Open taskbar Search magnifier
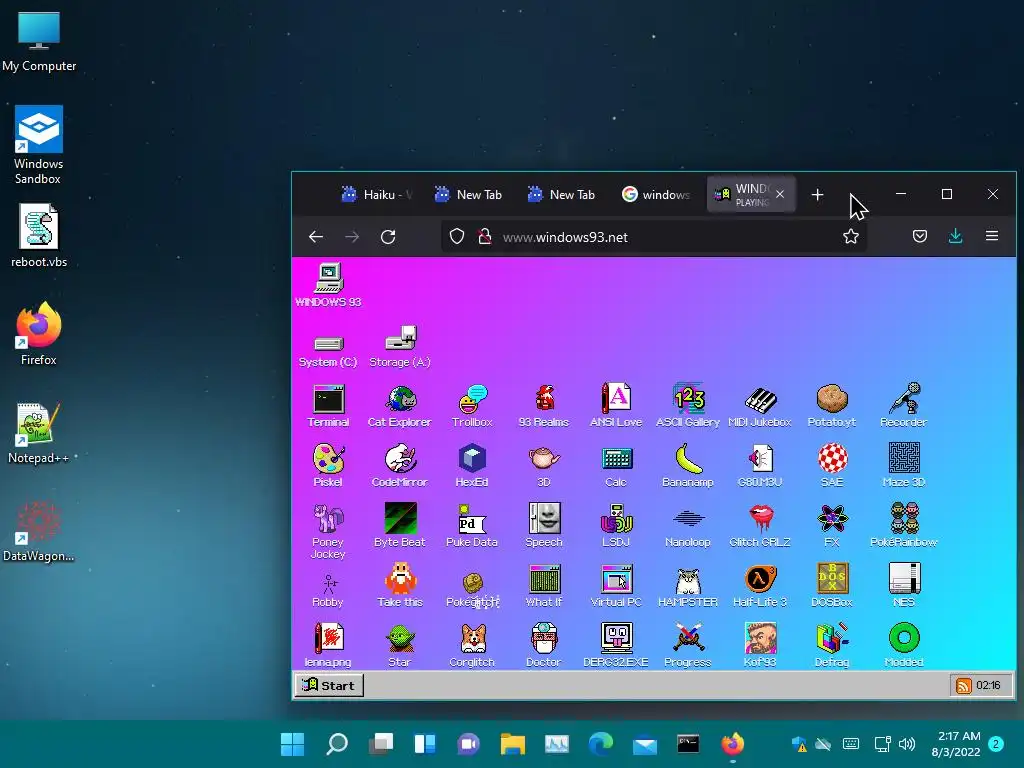 [336, 744]
